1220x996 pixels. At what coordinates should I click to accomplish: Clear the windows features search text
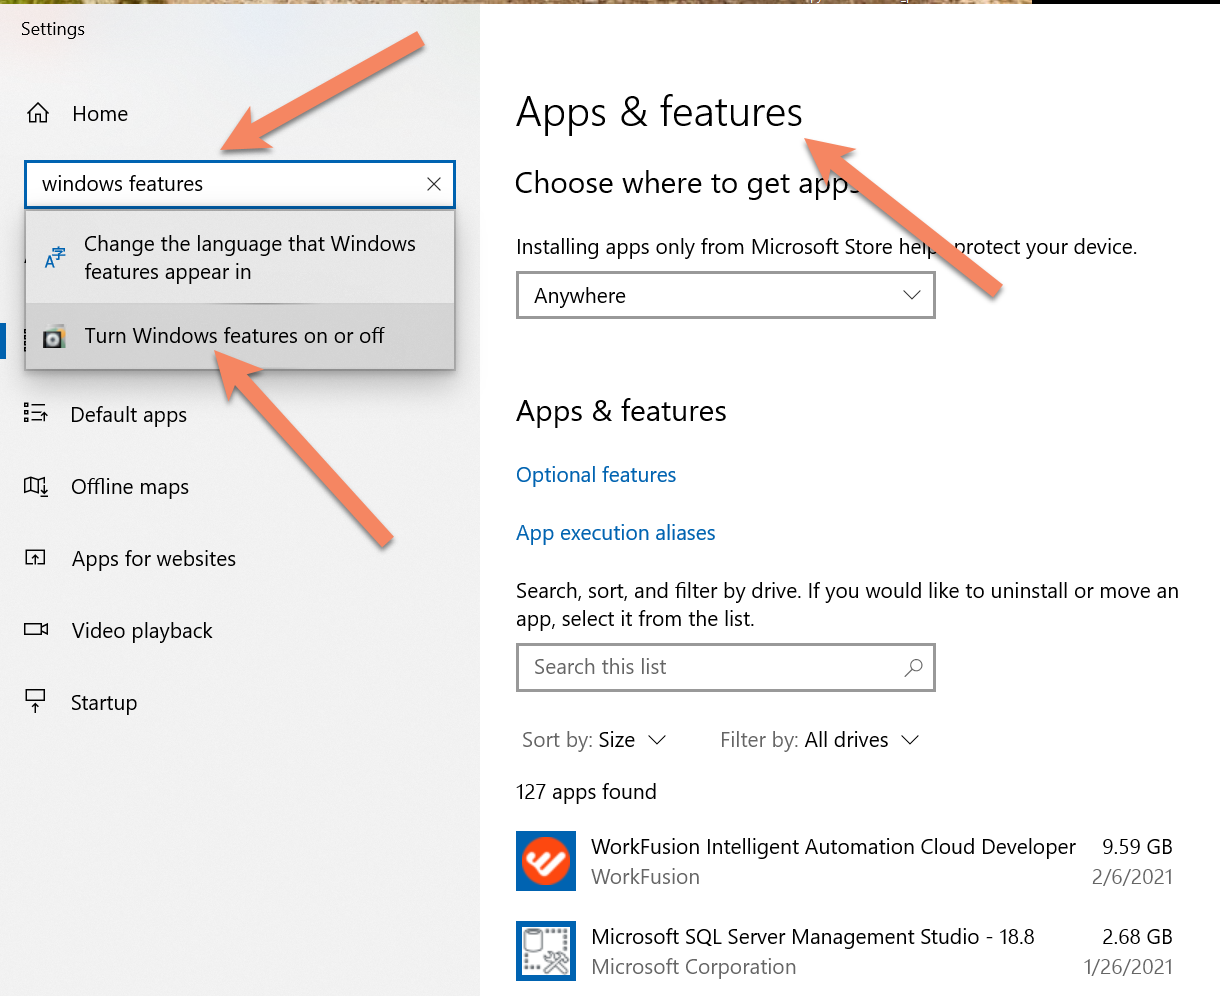click(434, 184)
